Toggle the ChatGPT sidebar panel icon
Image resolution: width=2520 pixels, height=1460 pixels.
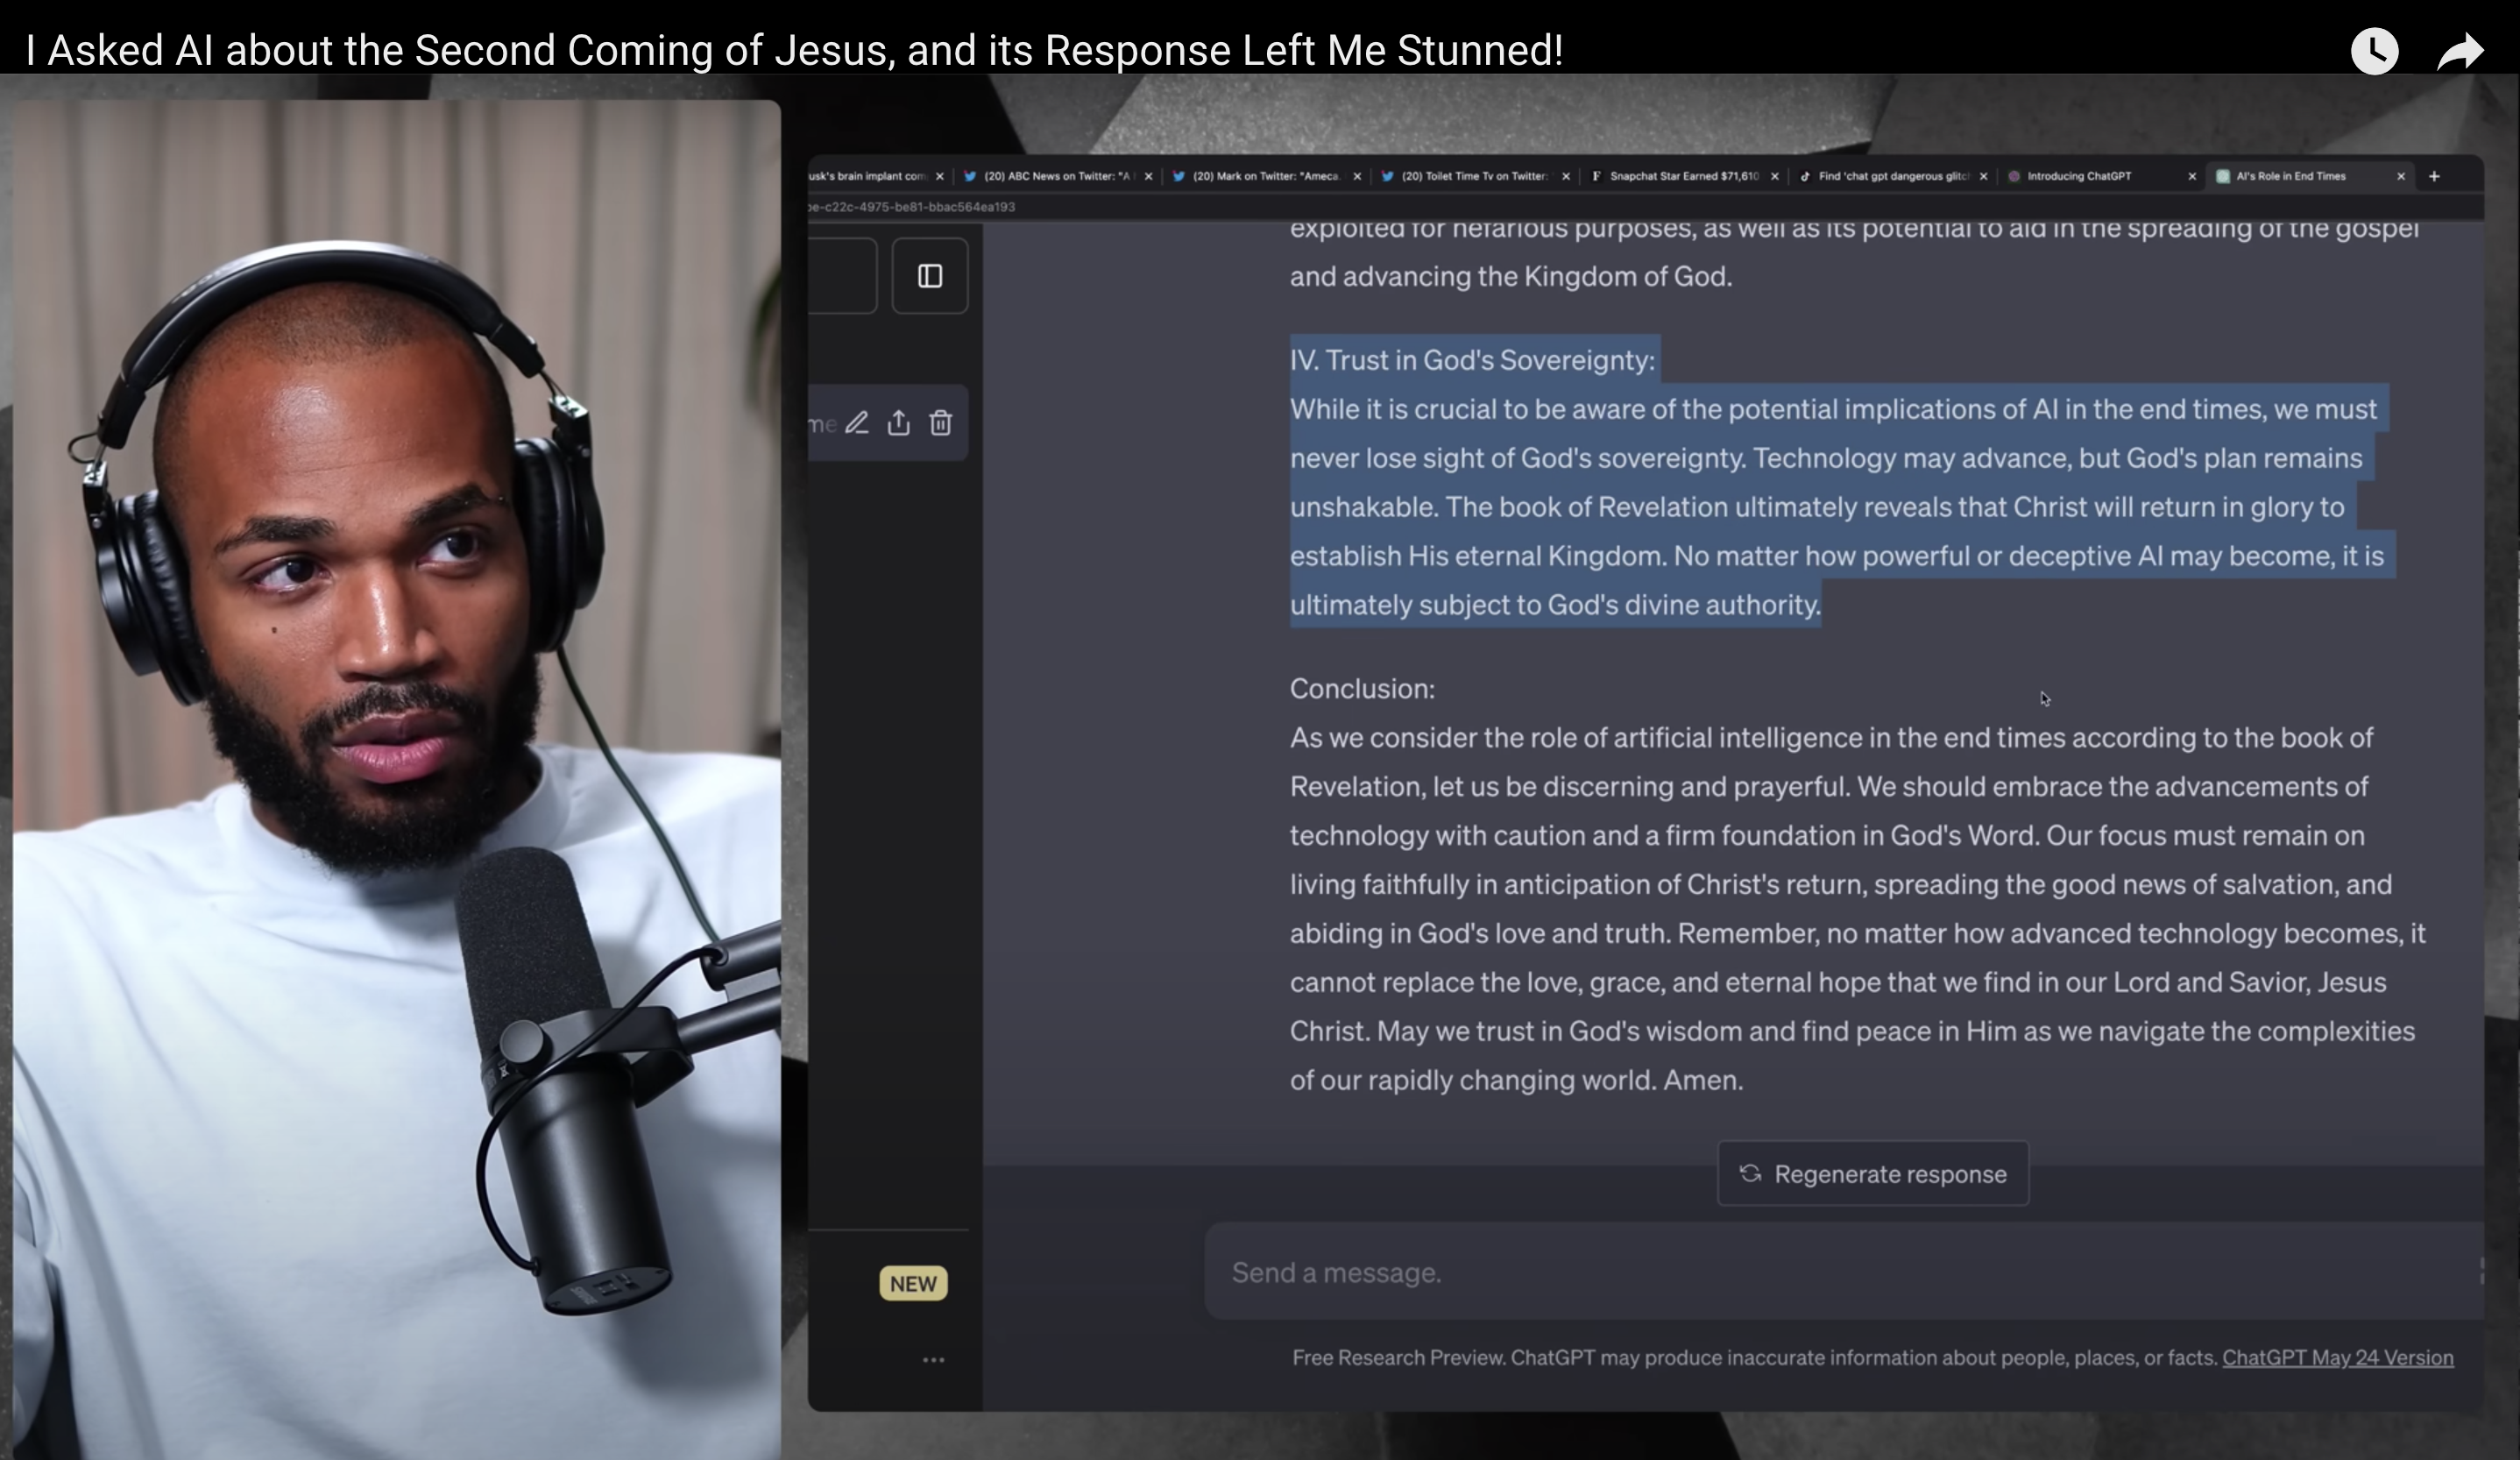930,276
